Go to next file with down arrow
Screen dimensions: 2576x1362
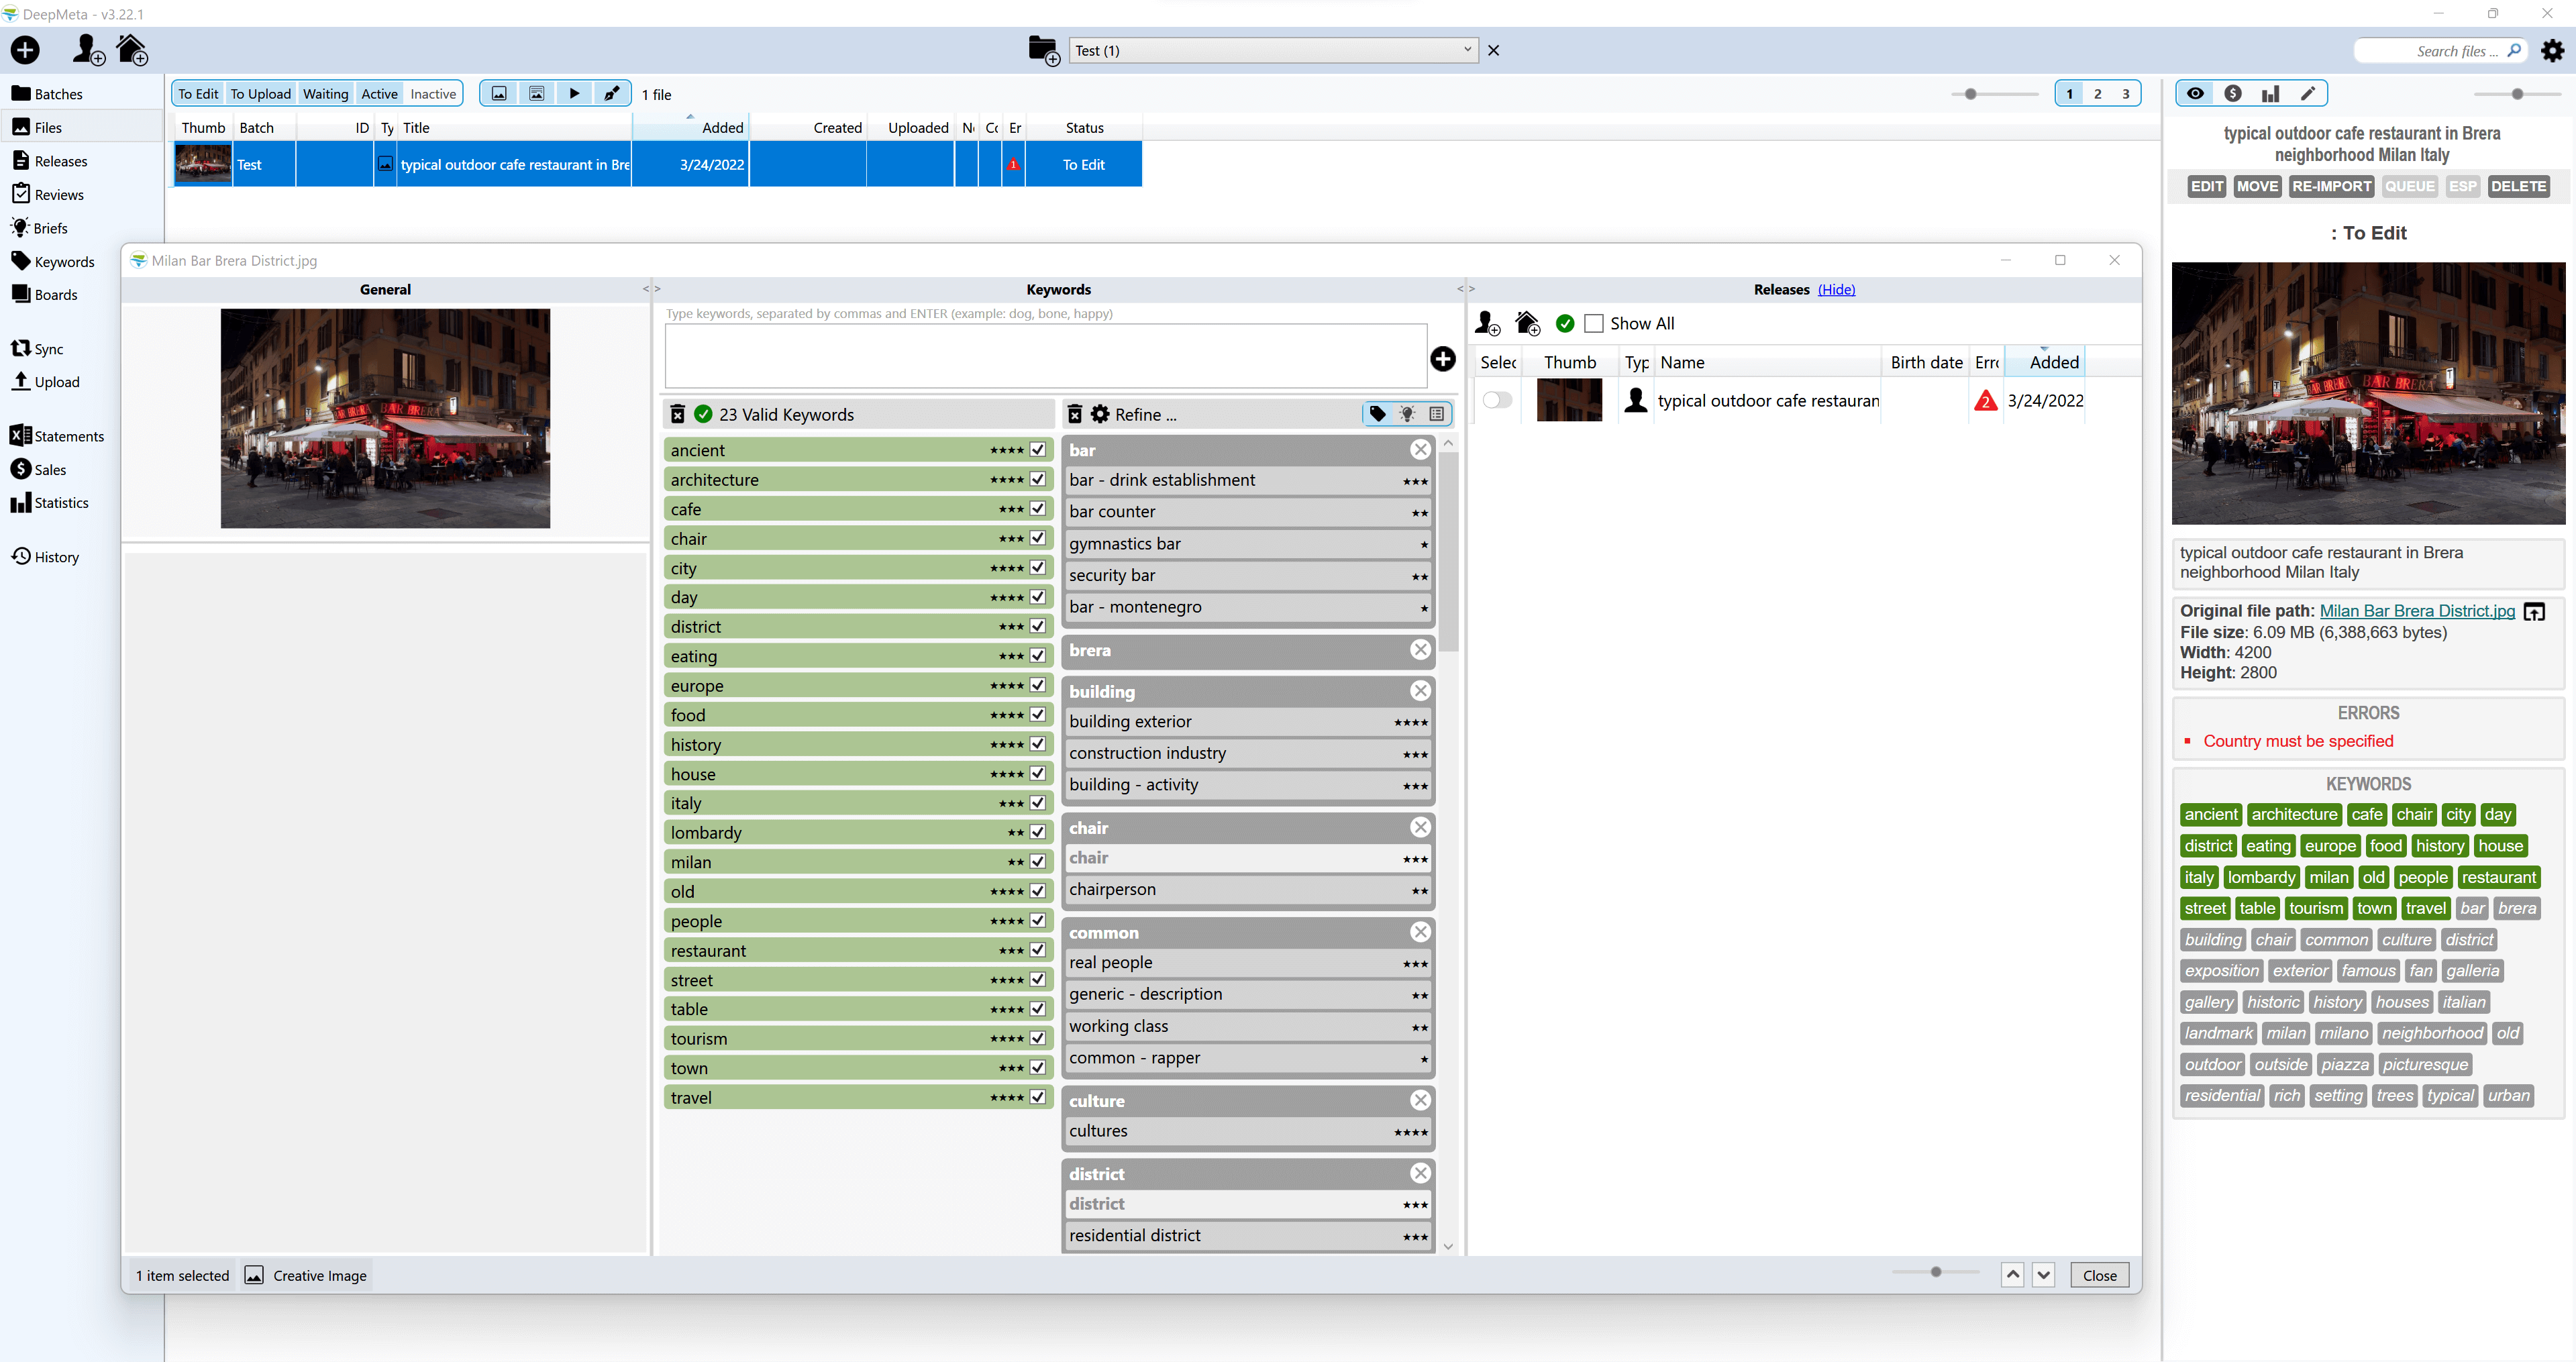click(2043, 1275)
